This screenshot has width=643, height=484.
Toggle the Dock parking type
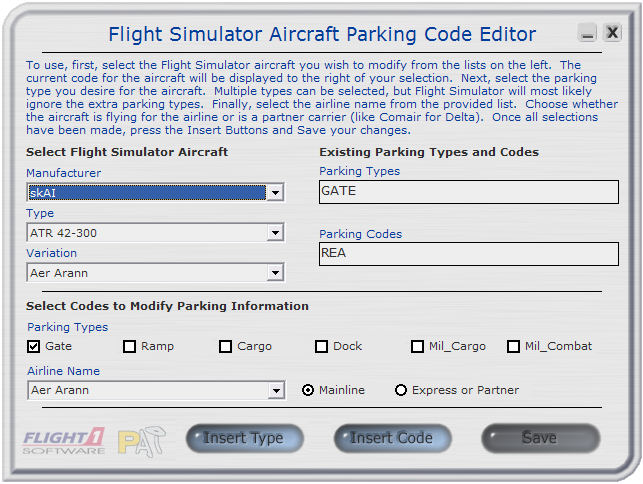point(321,347)
